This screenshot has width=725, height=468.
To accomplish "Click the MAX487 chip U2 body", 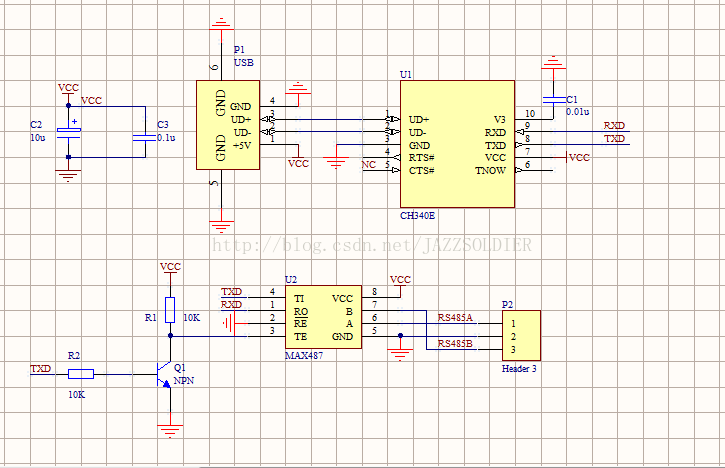I will coord(323,317).
